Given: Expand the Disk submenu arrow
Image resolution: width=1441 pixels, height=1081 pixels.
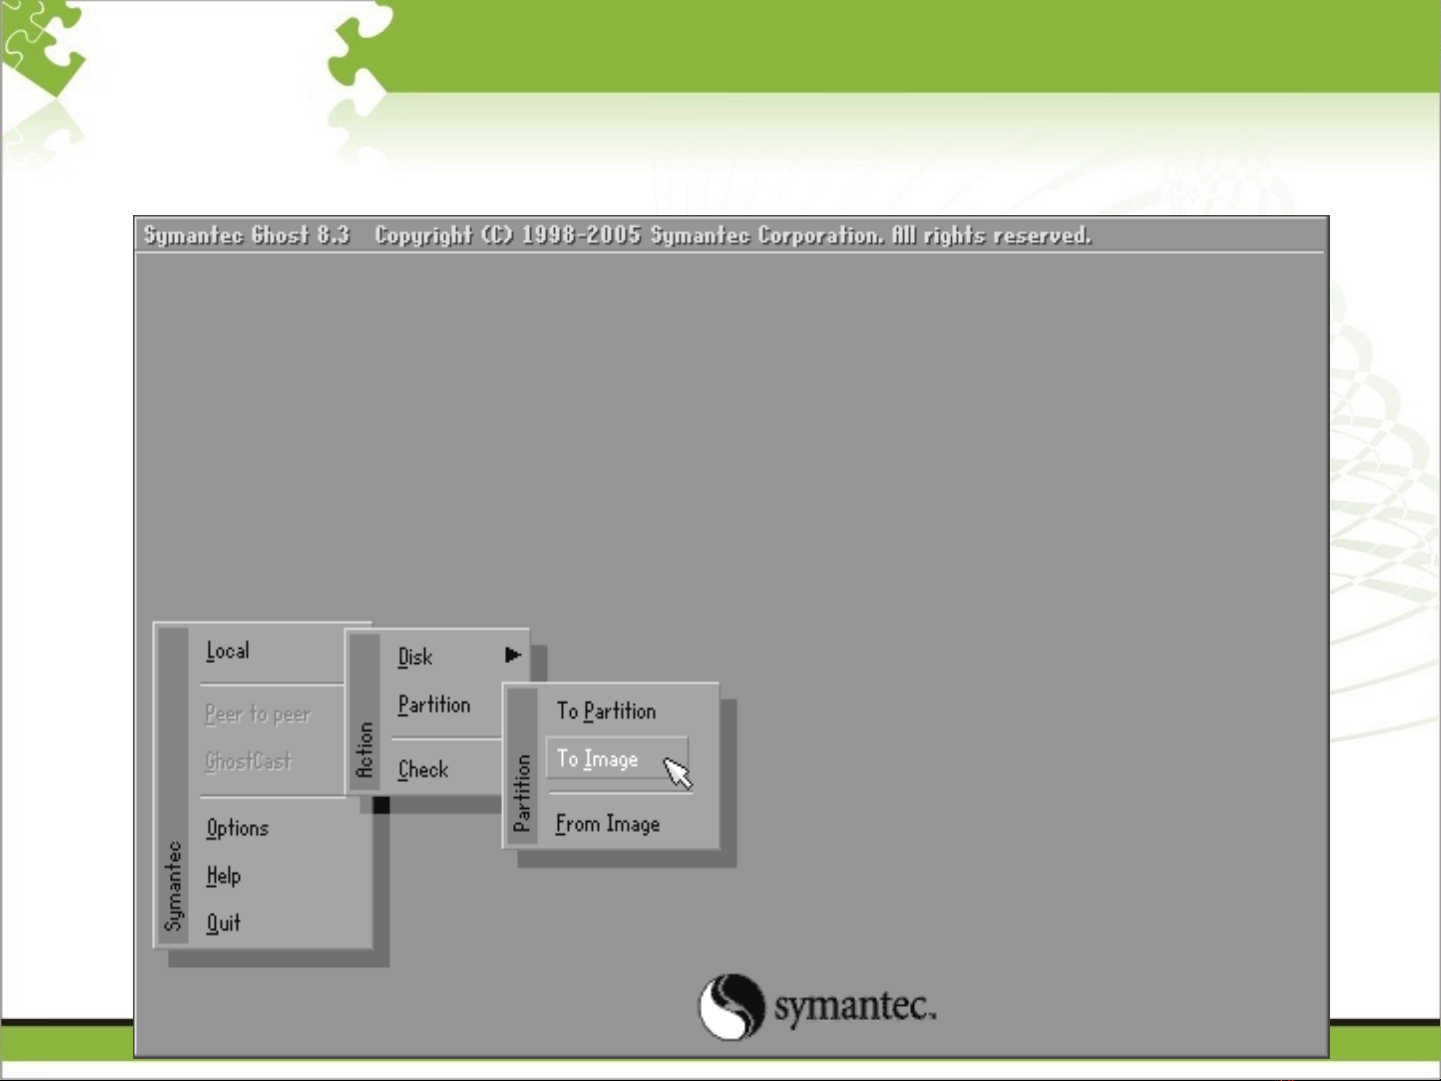Looking at the screenshot, I should (512, 655).
